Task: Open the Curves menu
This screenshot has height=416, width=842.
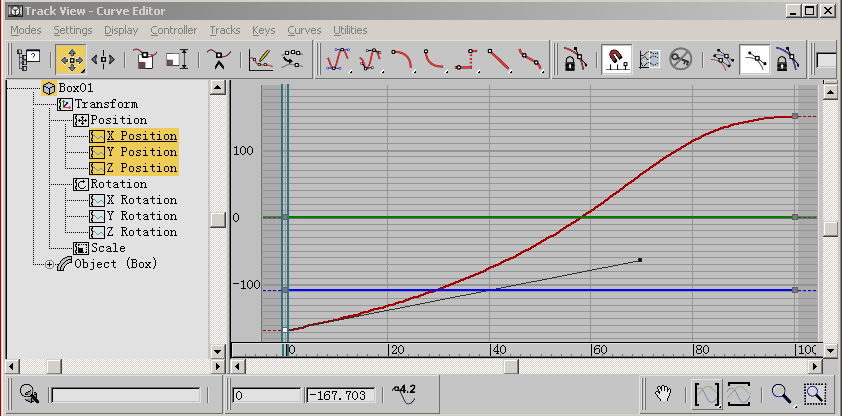Action: 303,30
